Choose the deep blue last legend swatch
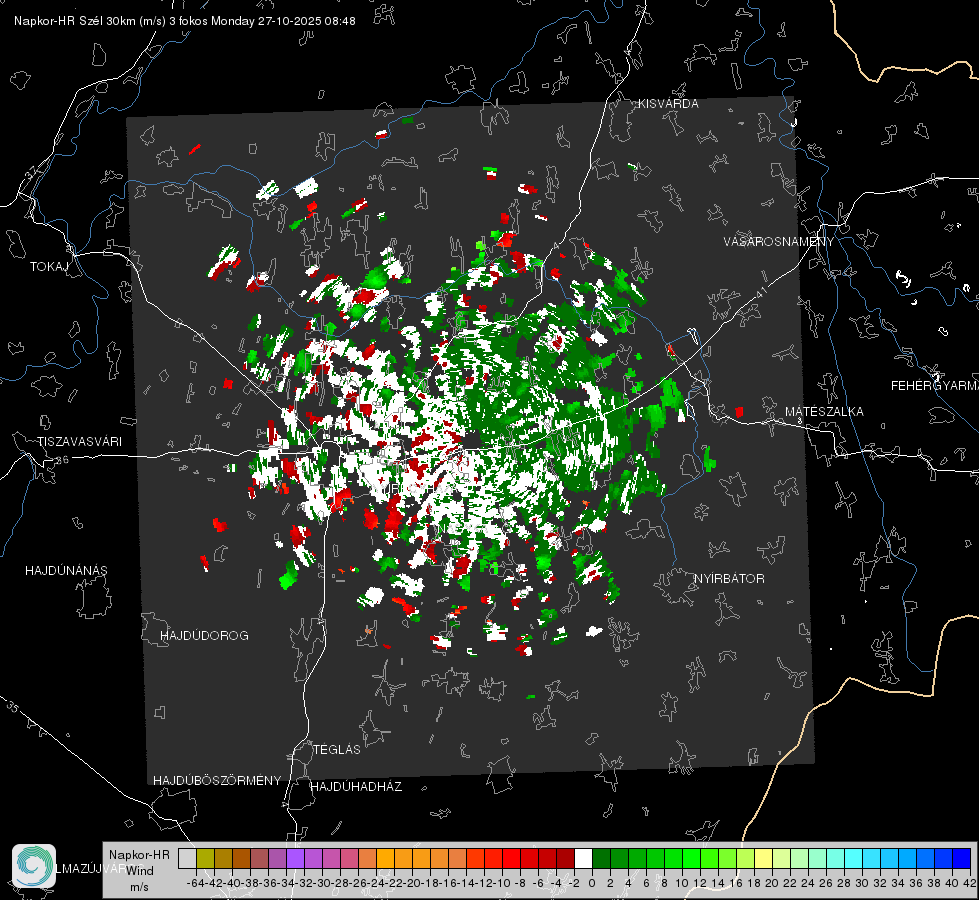 [x=962, y=858]
